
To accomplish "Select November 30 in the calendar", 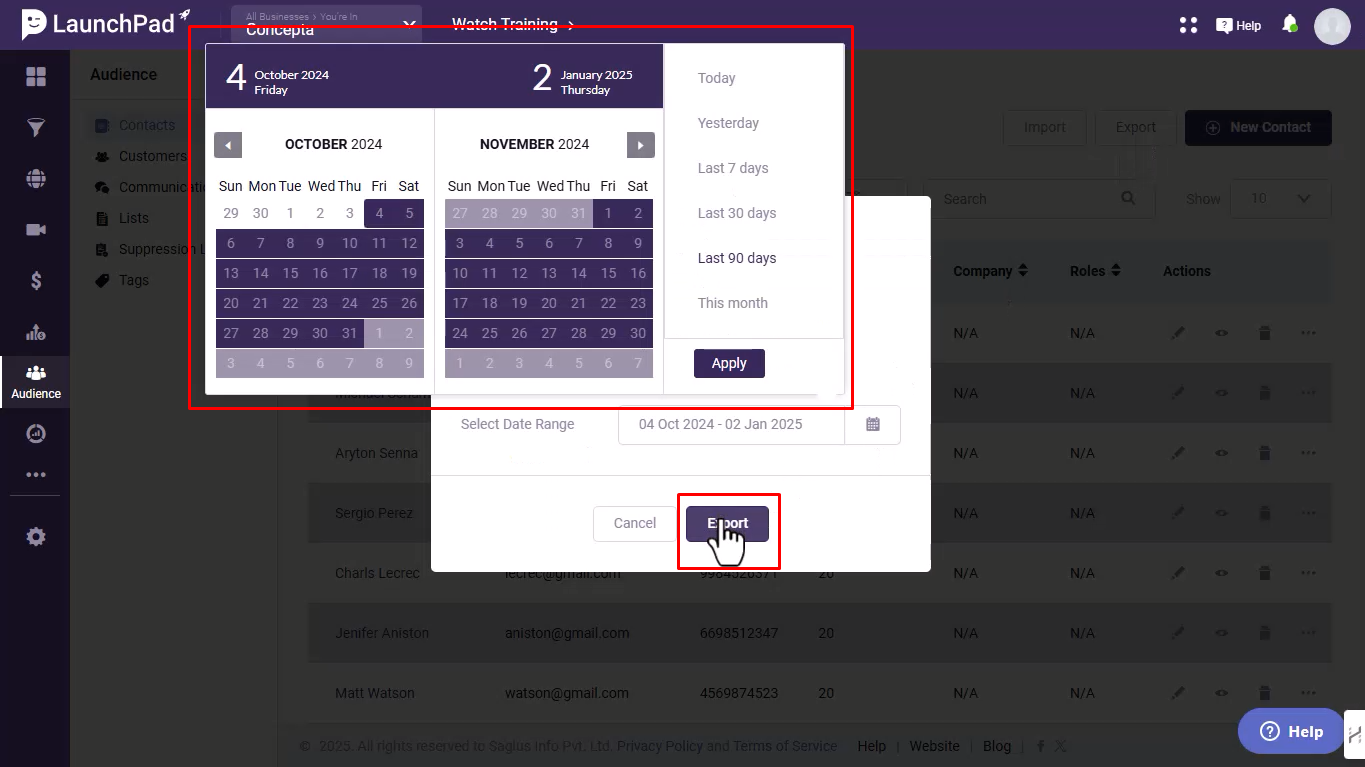I will 638,333.
